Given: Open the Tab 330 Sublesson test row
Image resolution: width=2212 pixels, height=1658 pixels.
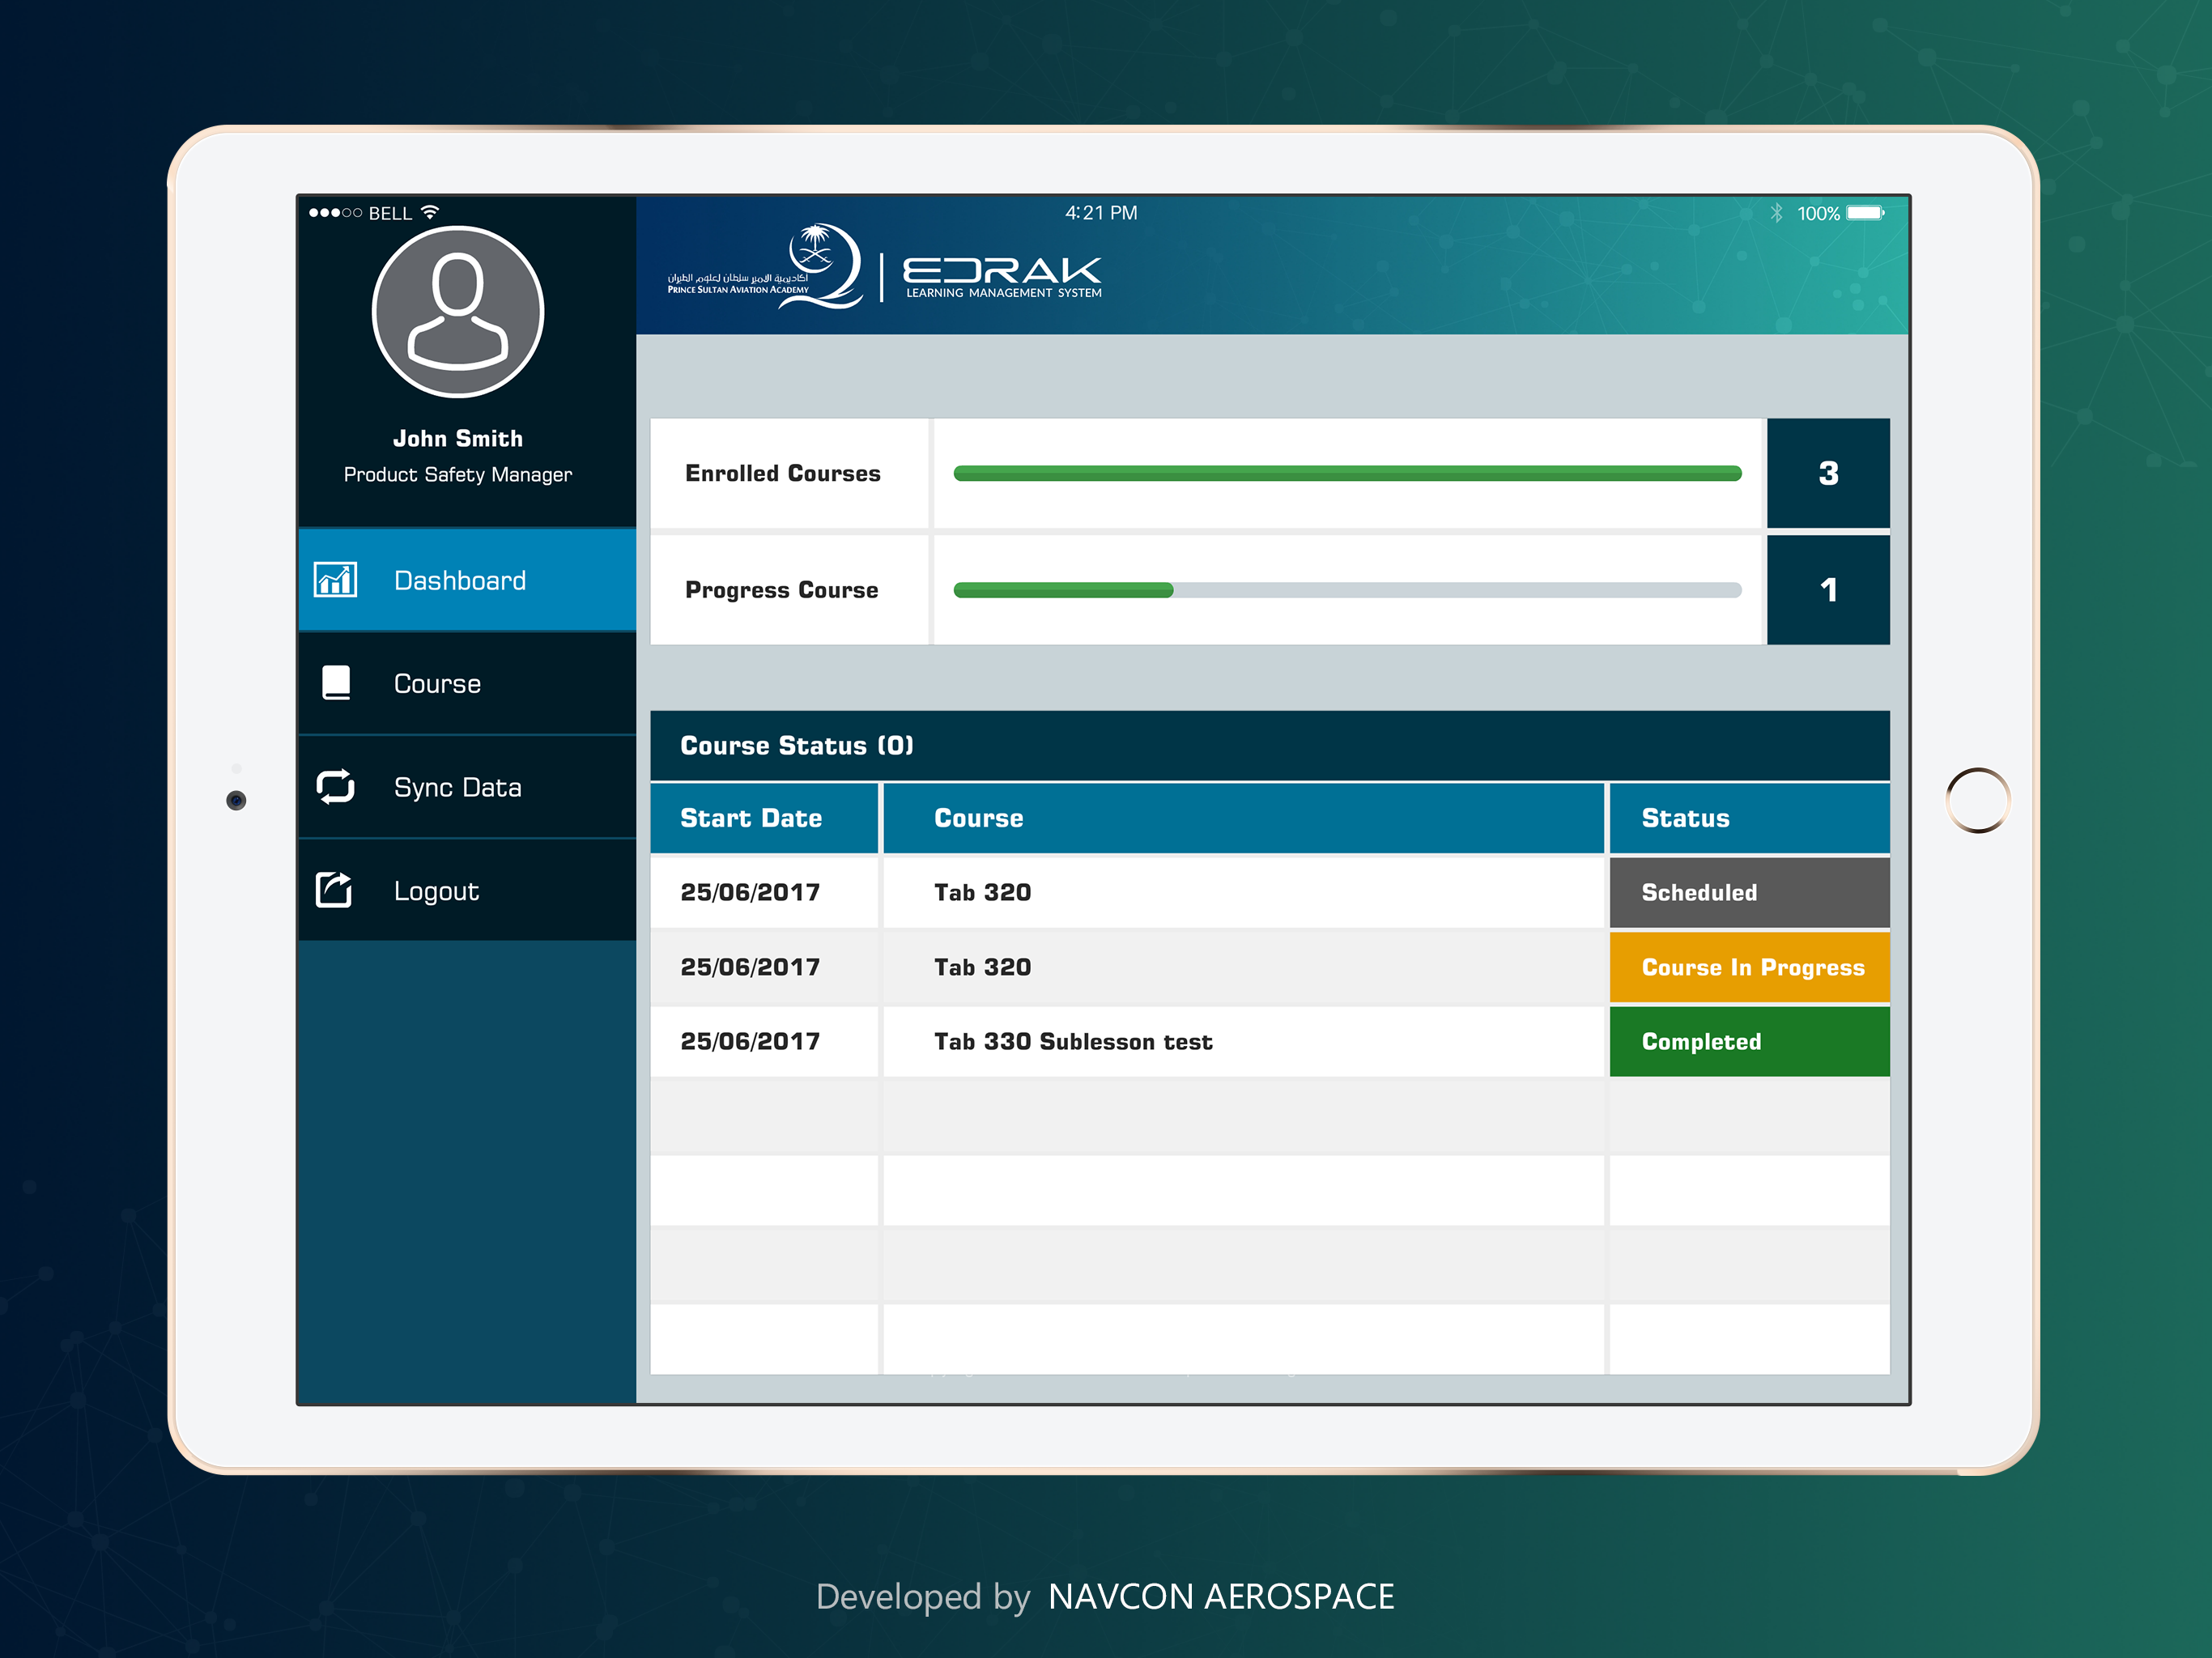Looking at the screenshot, I should point(1073,1042).
